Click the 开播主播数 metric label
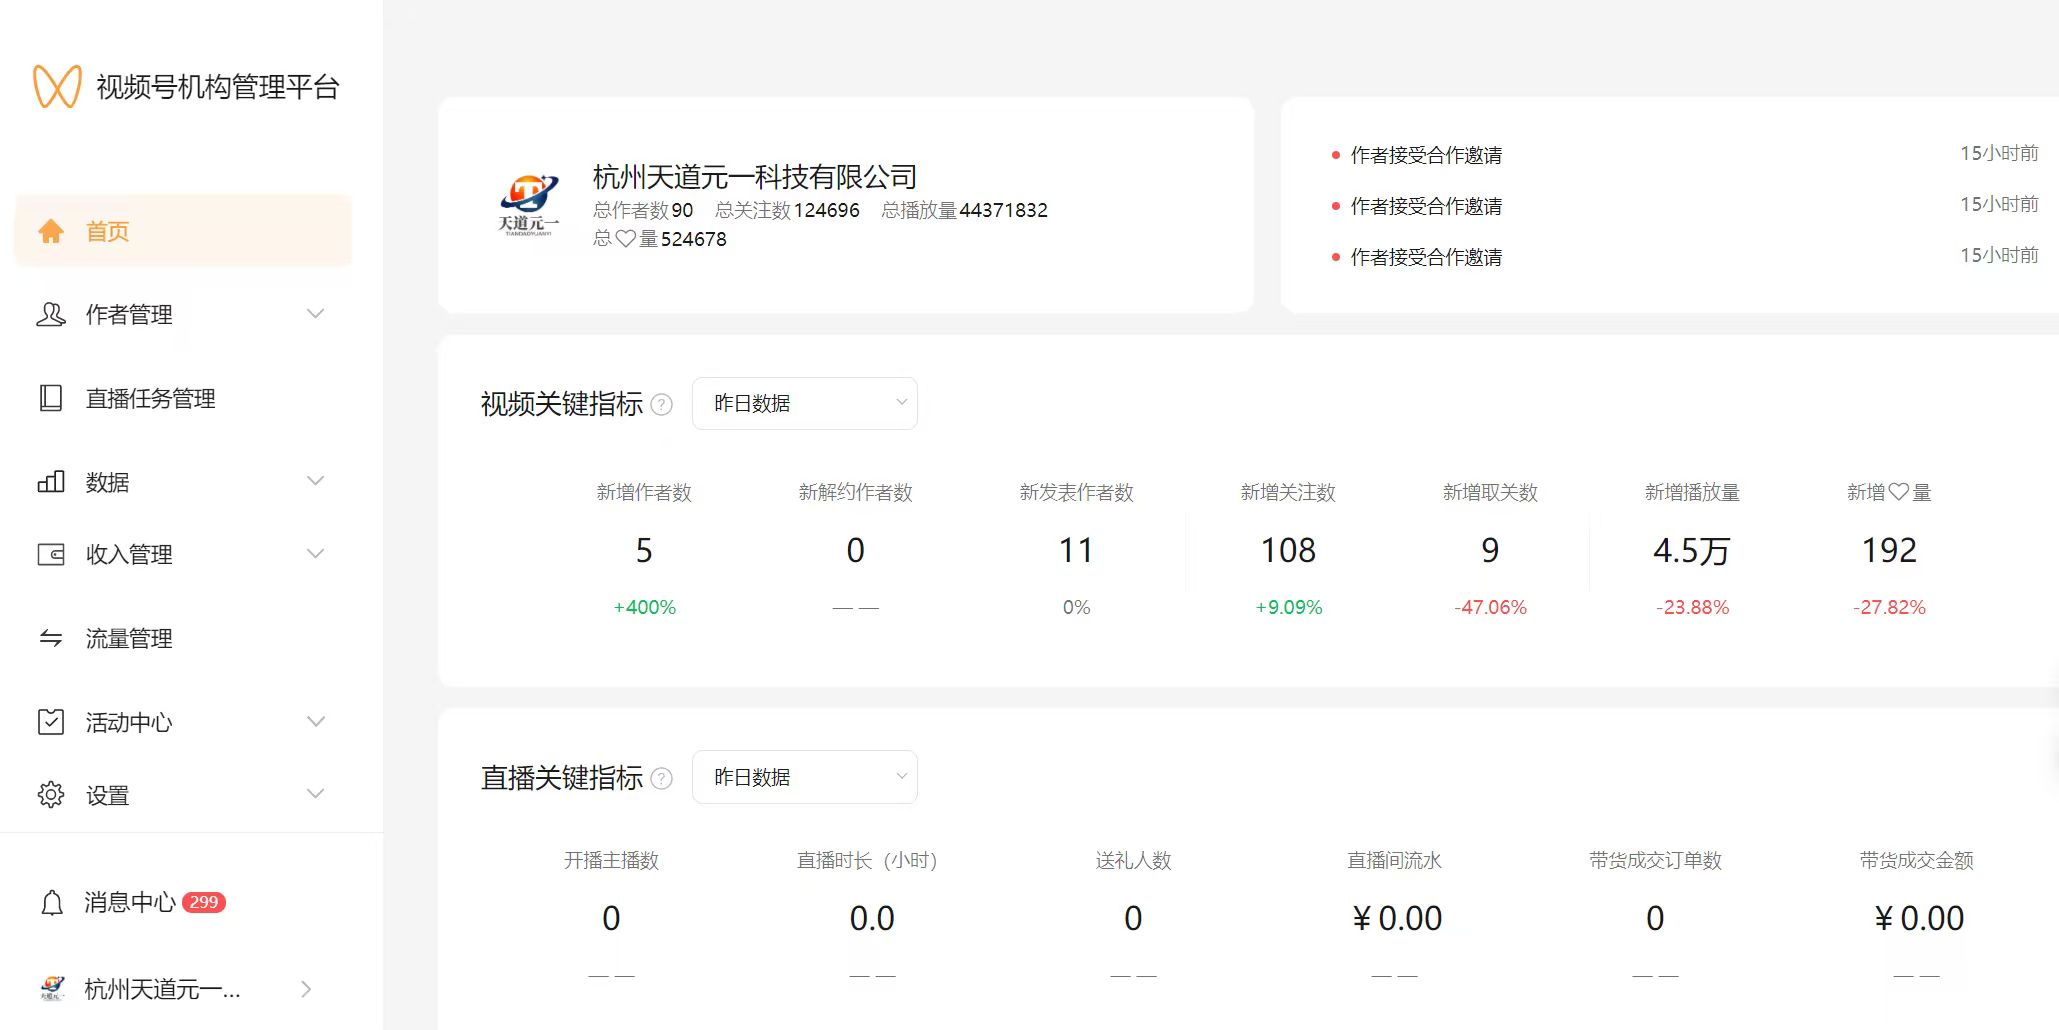The image size is (2059, 1030). pyautogui.click(x=611, y=860)
